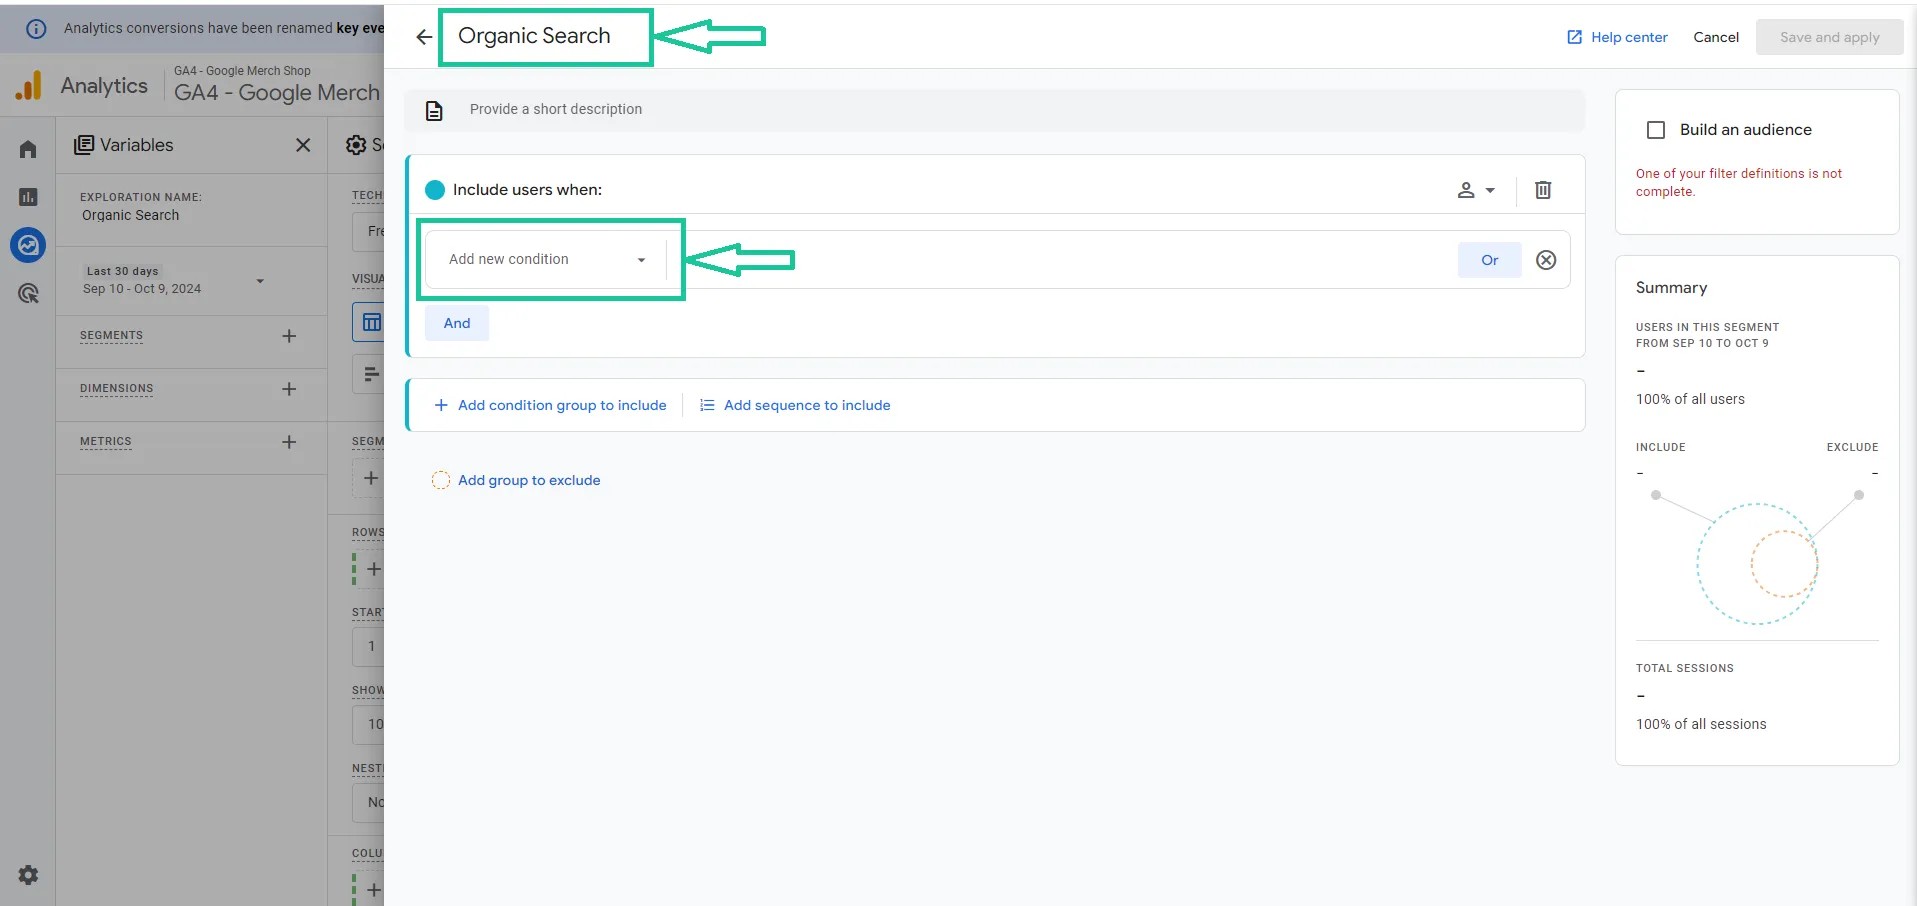
Task: Open Explore icon in left sidebar
Action: 28,245
